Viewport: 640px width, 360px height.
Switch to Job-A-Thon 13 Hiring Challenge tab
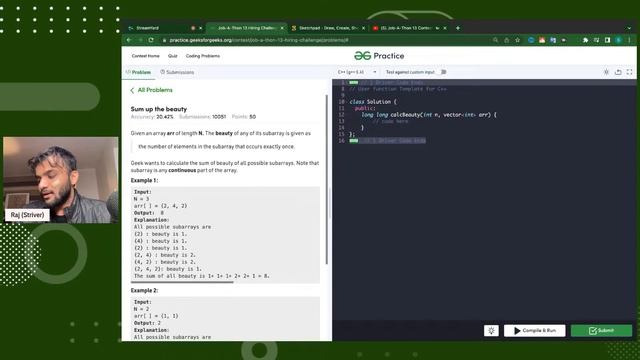247,28
